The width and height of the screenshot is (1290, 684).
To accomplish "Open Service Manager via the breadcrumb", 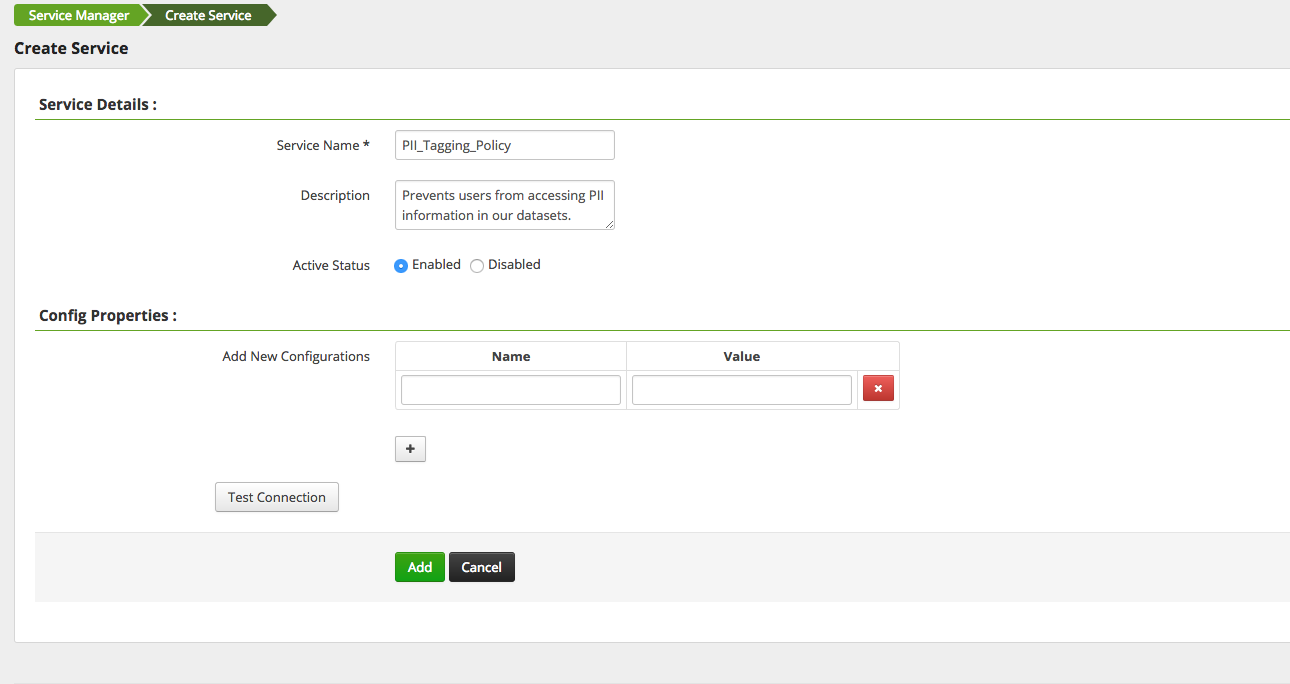I will [78, 14].
